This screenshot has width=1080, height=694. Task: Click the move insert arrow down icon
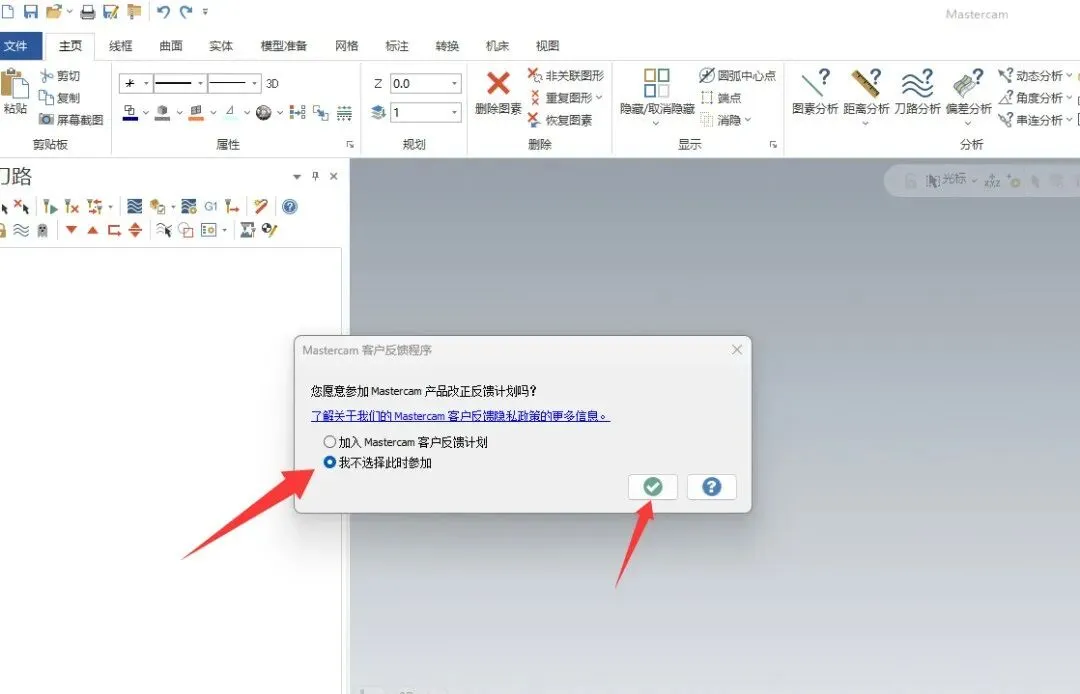(71, 230)
